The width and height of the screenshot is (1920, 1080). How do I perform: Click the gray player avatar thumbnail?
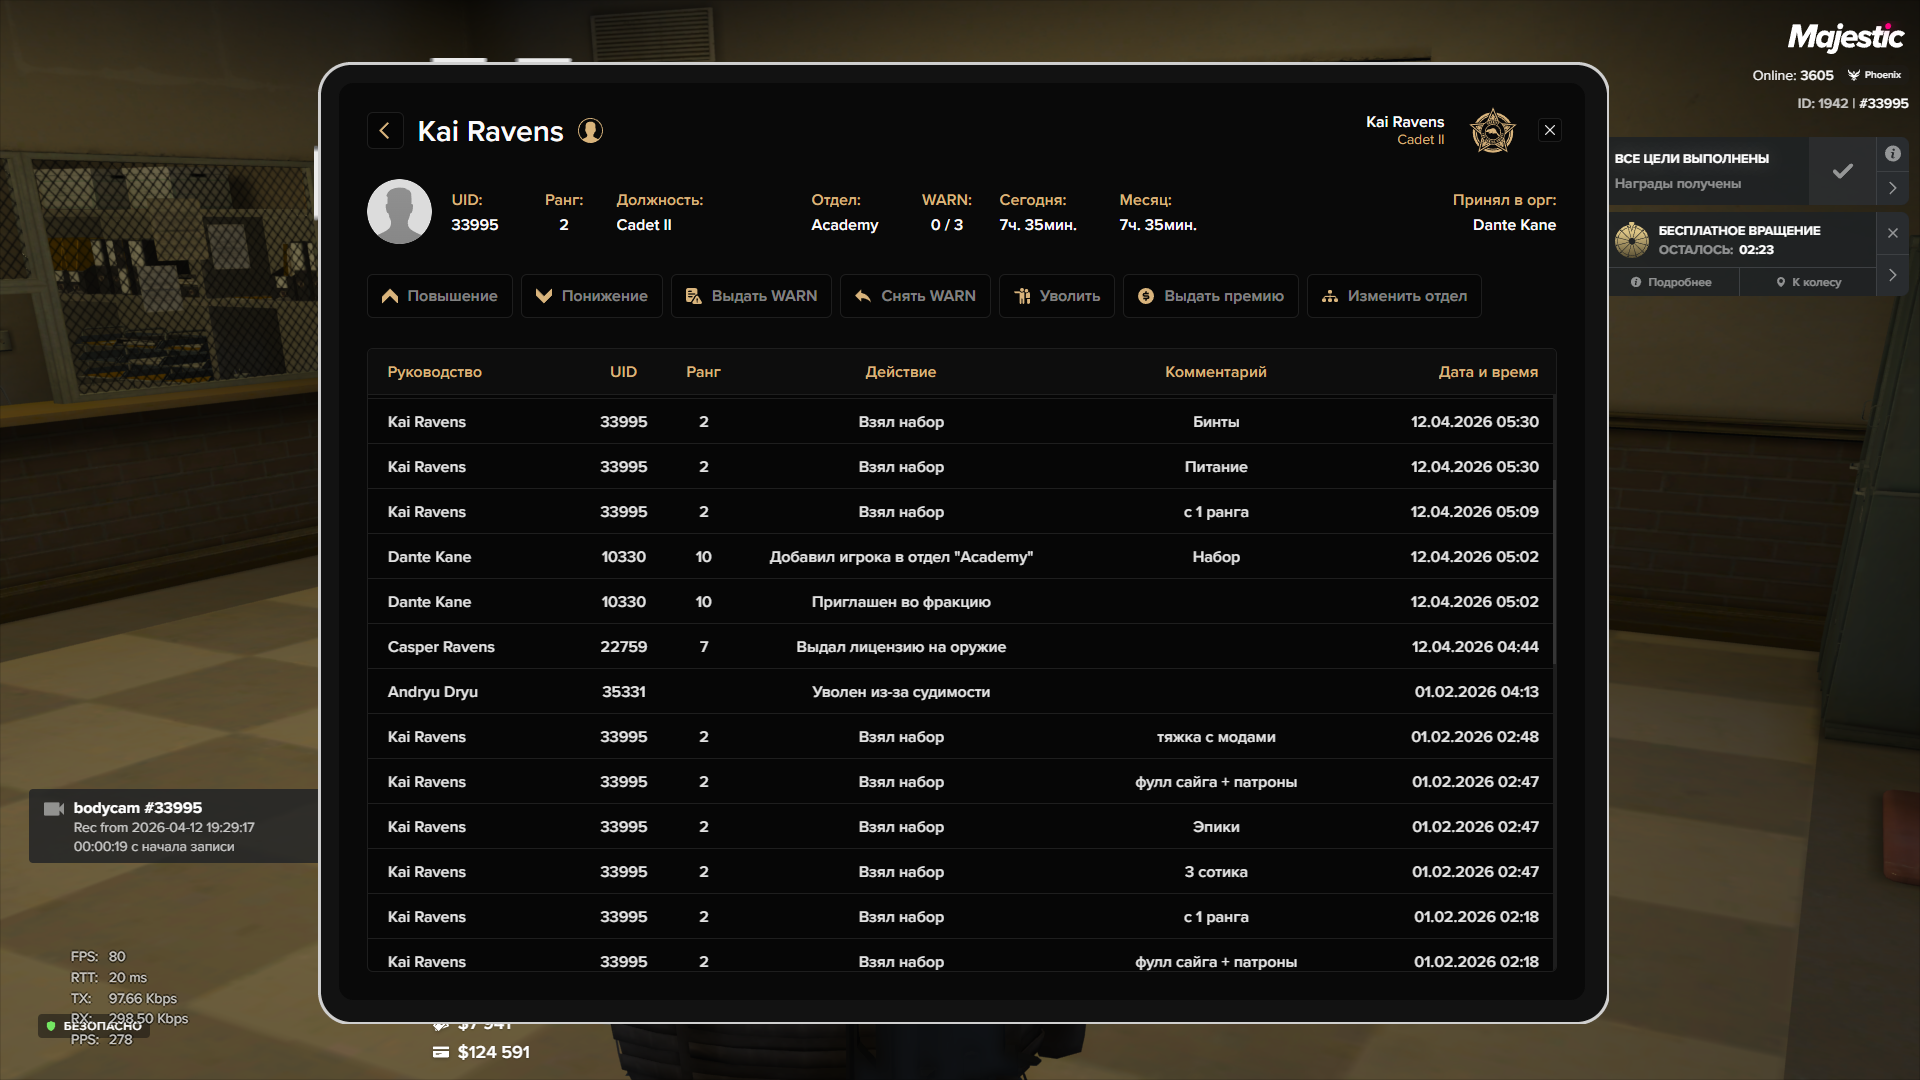click(x=399, y=212)
